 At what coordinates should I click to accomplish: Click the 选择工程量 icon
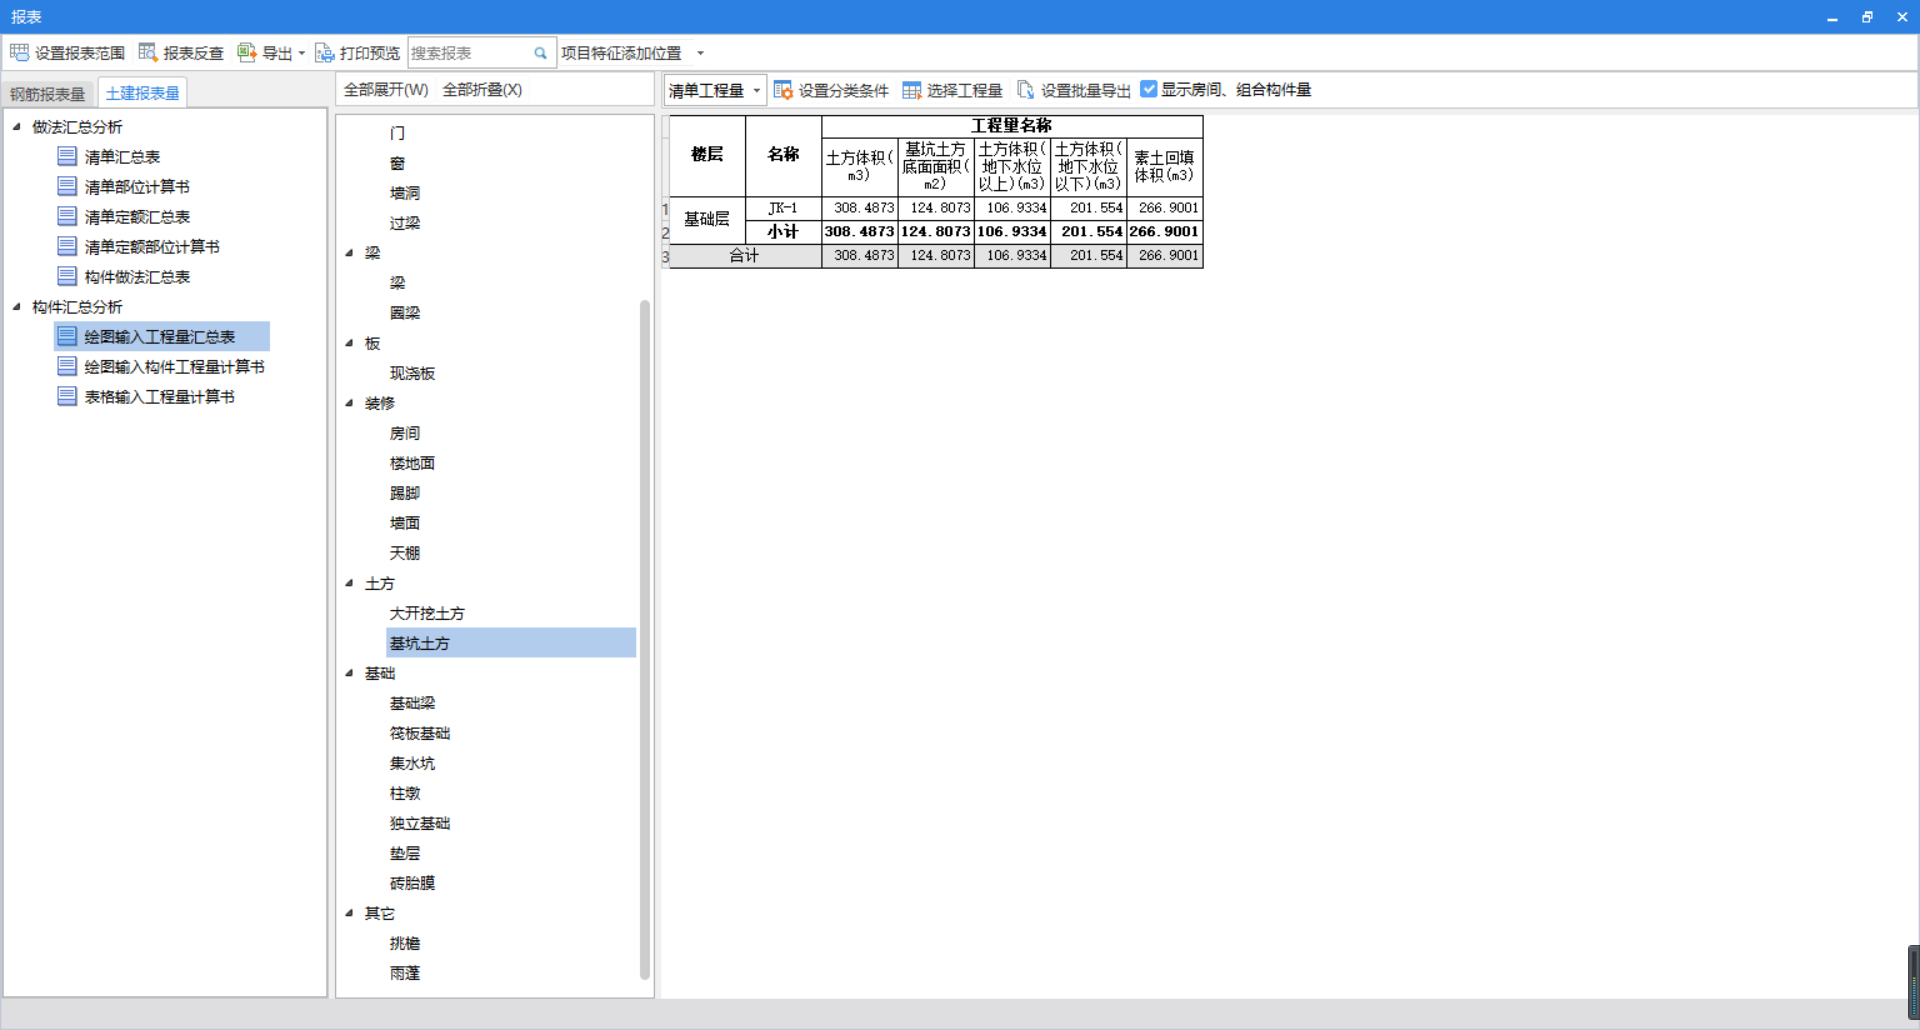click(912, 90)
